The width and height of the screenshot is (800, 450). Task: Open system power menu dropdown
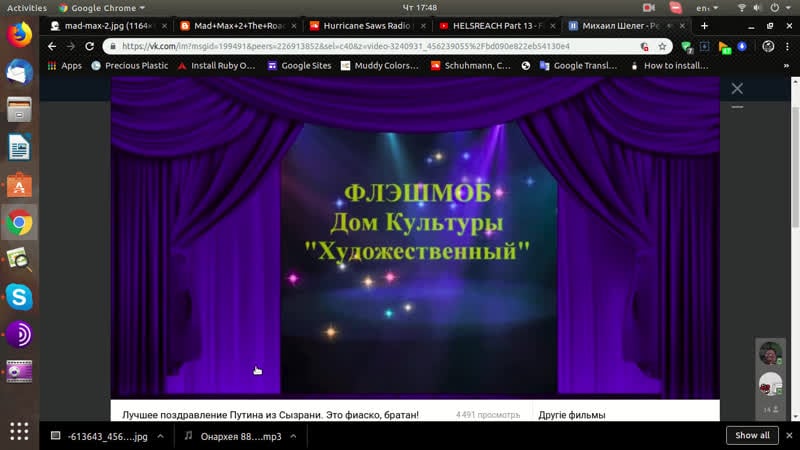tap(781, 8)
